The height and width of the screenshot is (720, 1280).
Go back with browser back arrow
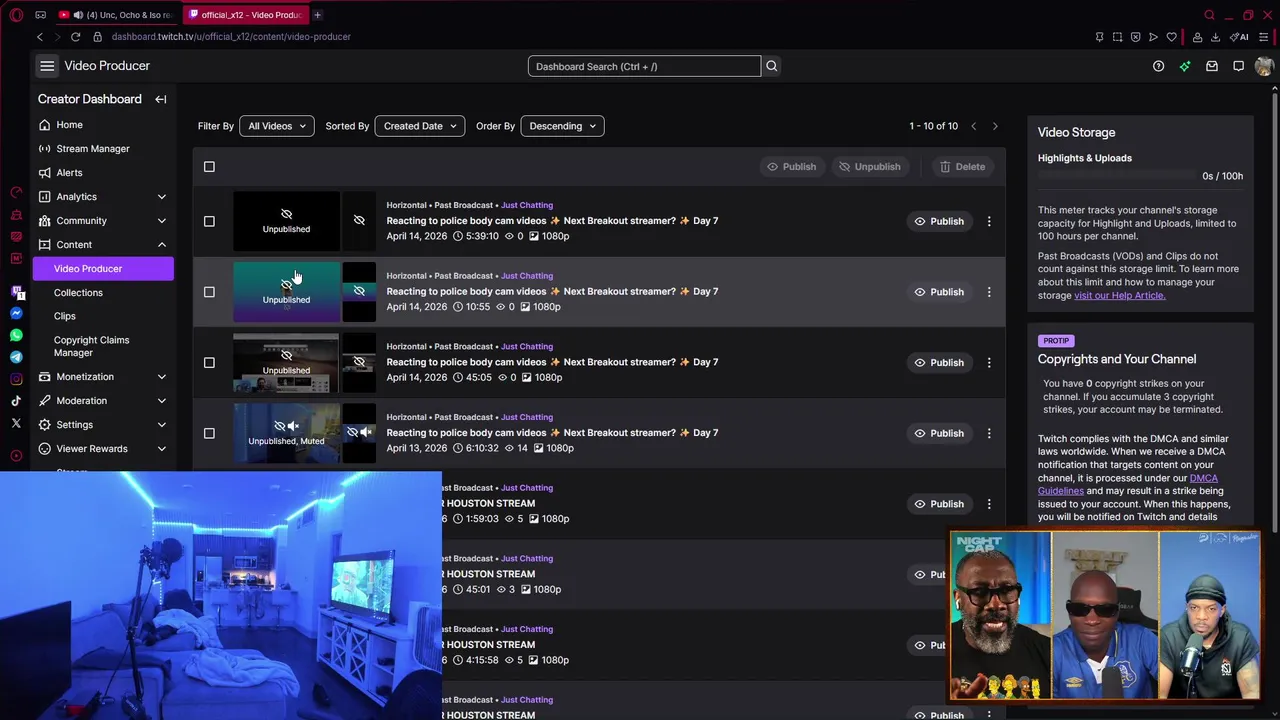pos(40,37)
